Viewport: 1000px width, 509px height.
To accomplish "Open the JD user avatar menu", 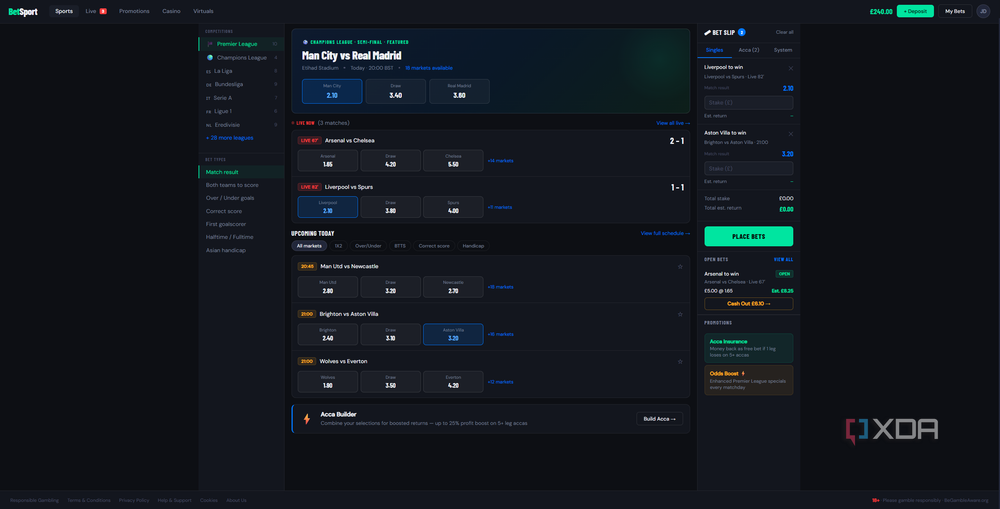I will [983, 11].
